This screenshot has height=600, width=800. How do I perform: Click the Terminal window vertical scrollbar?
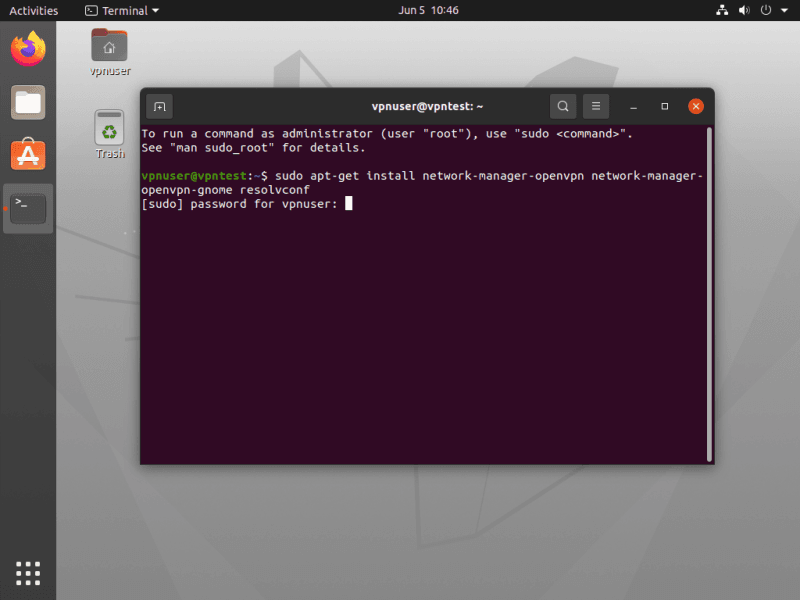tap(710, 290)
